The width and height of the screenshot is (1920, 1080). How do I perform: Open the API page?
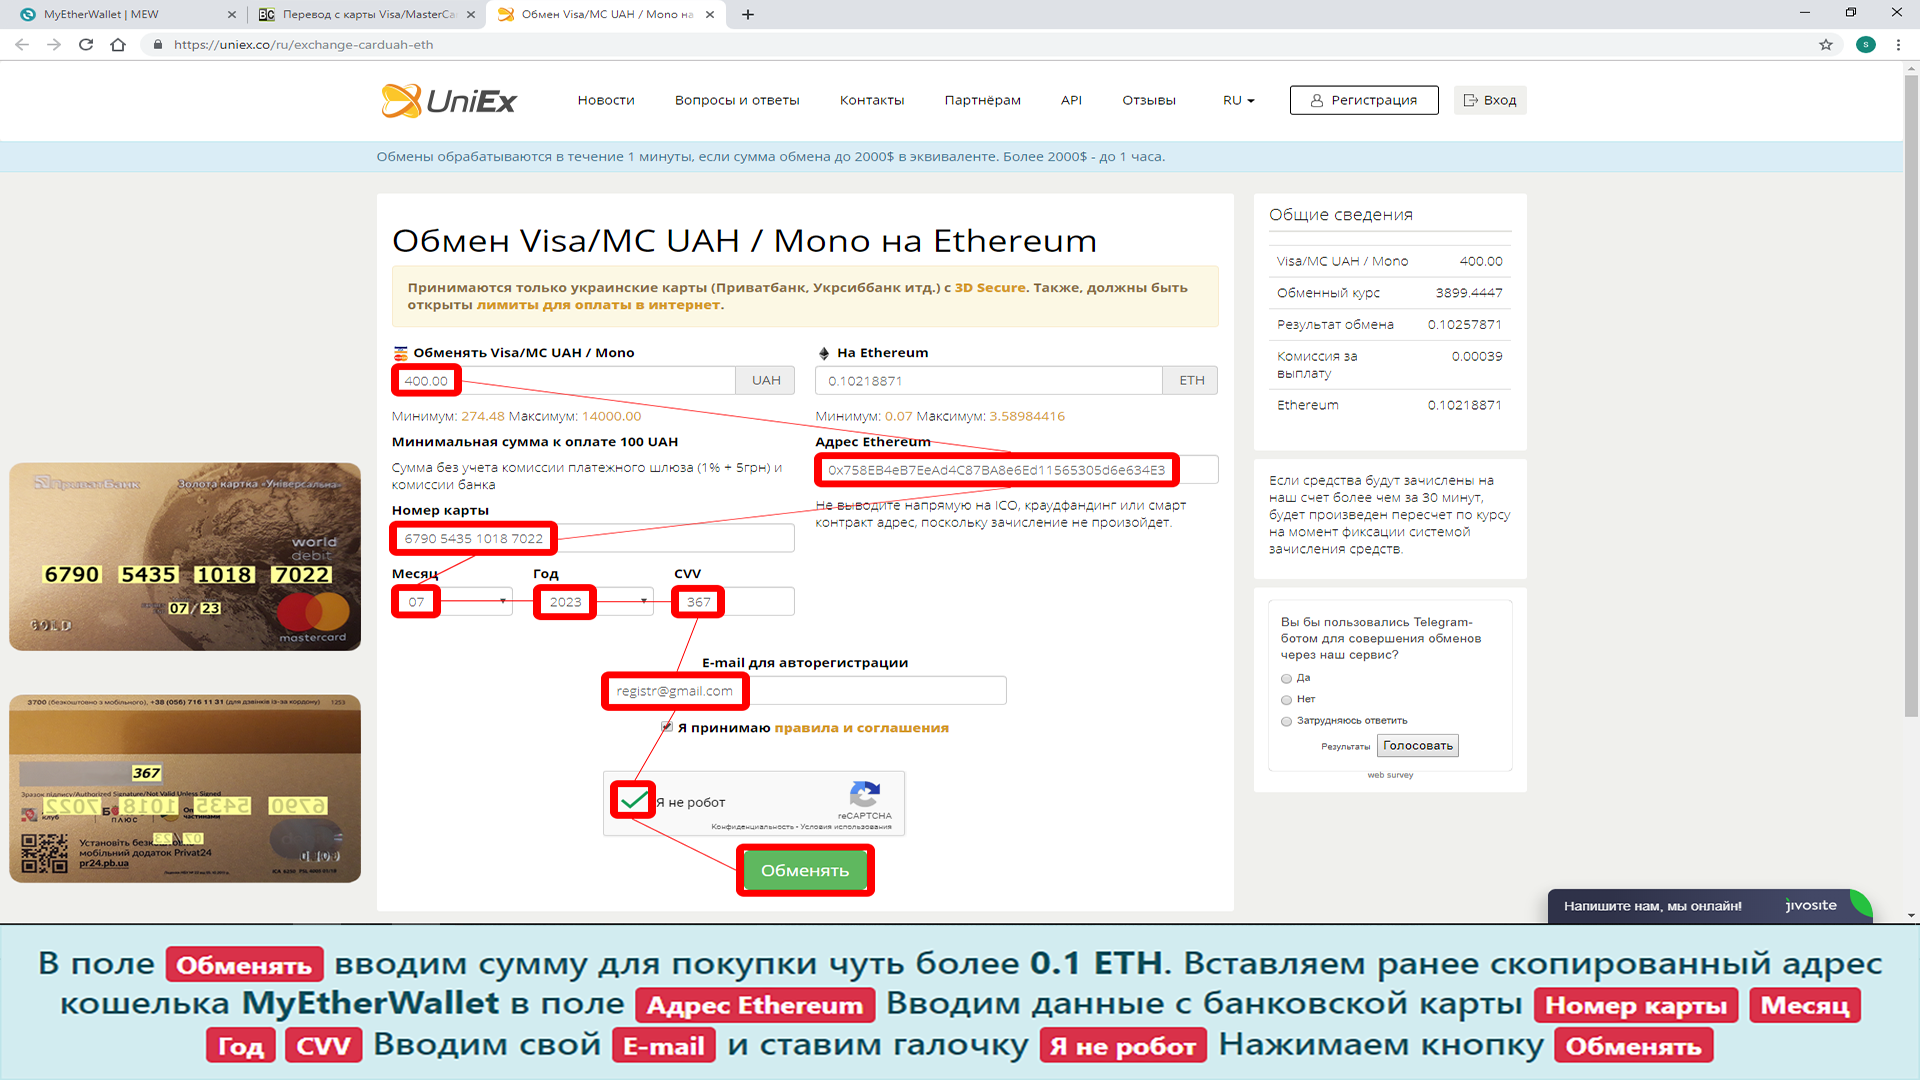coord(1071,100)
